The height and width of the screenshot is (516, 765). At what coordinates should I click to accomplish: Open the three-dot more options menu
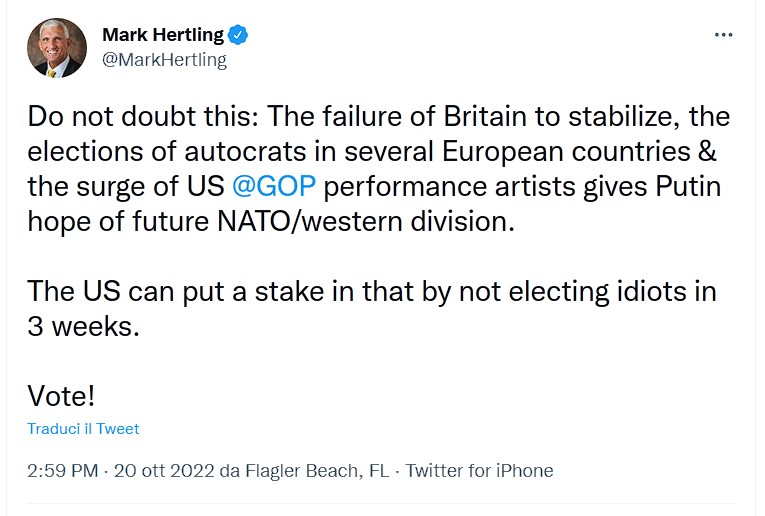(x=724, y=35)
